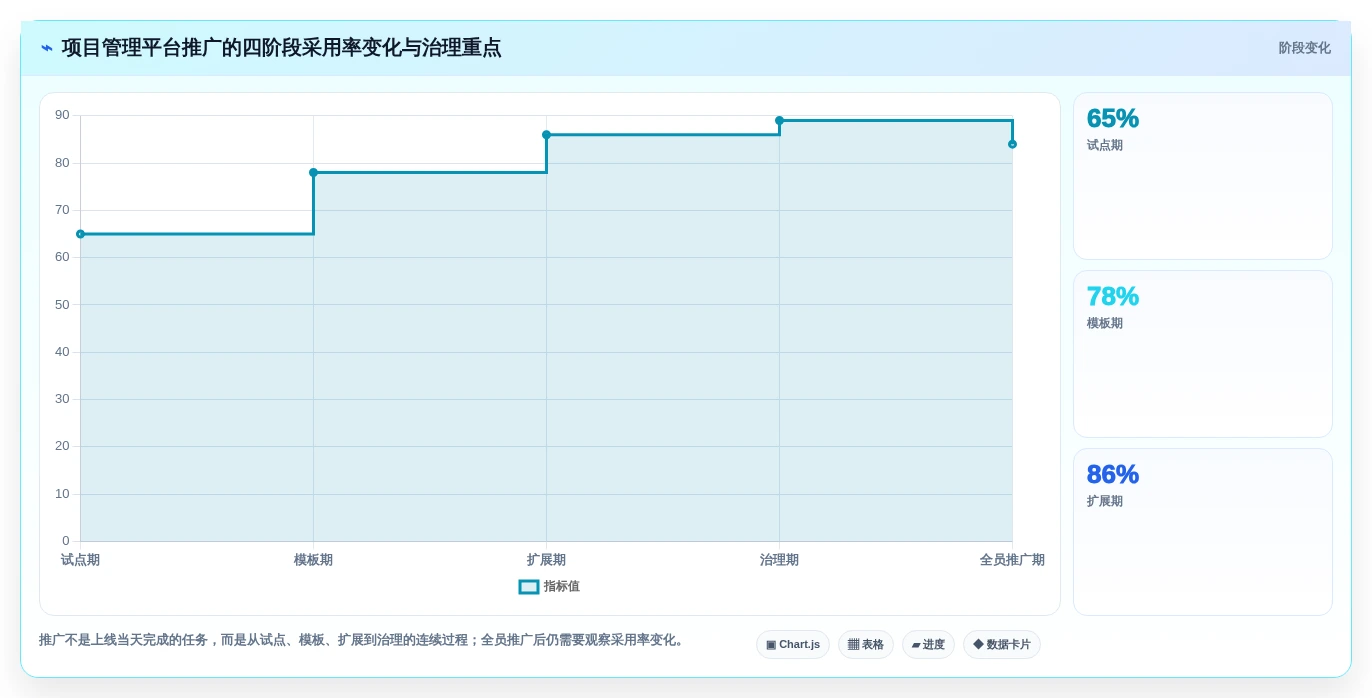Image resolution: width=1372 pixels, height=698 pixels.
Task: Toggle the 指标值 legend item
Action: click(x=549, y=586)
